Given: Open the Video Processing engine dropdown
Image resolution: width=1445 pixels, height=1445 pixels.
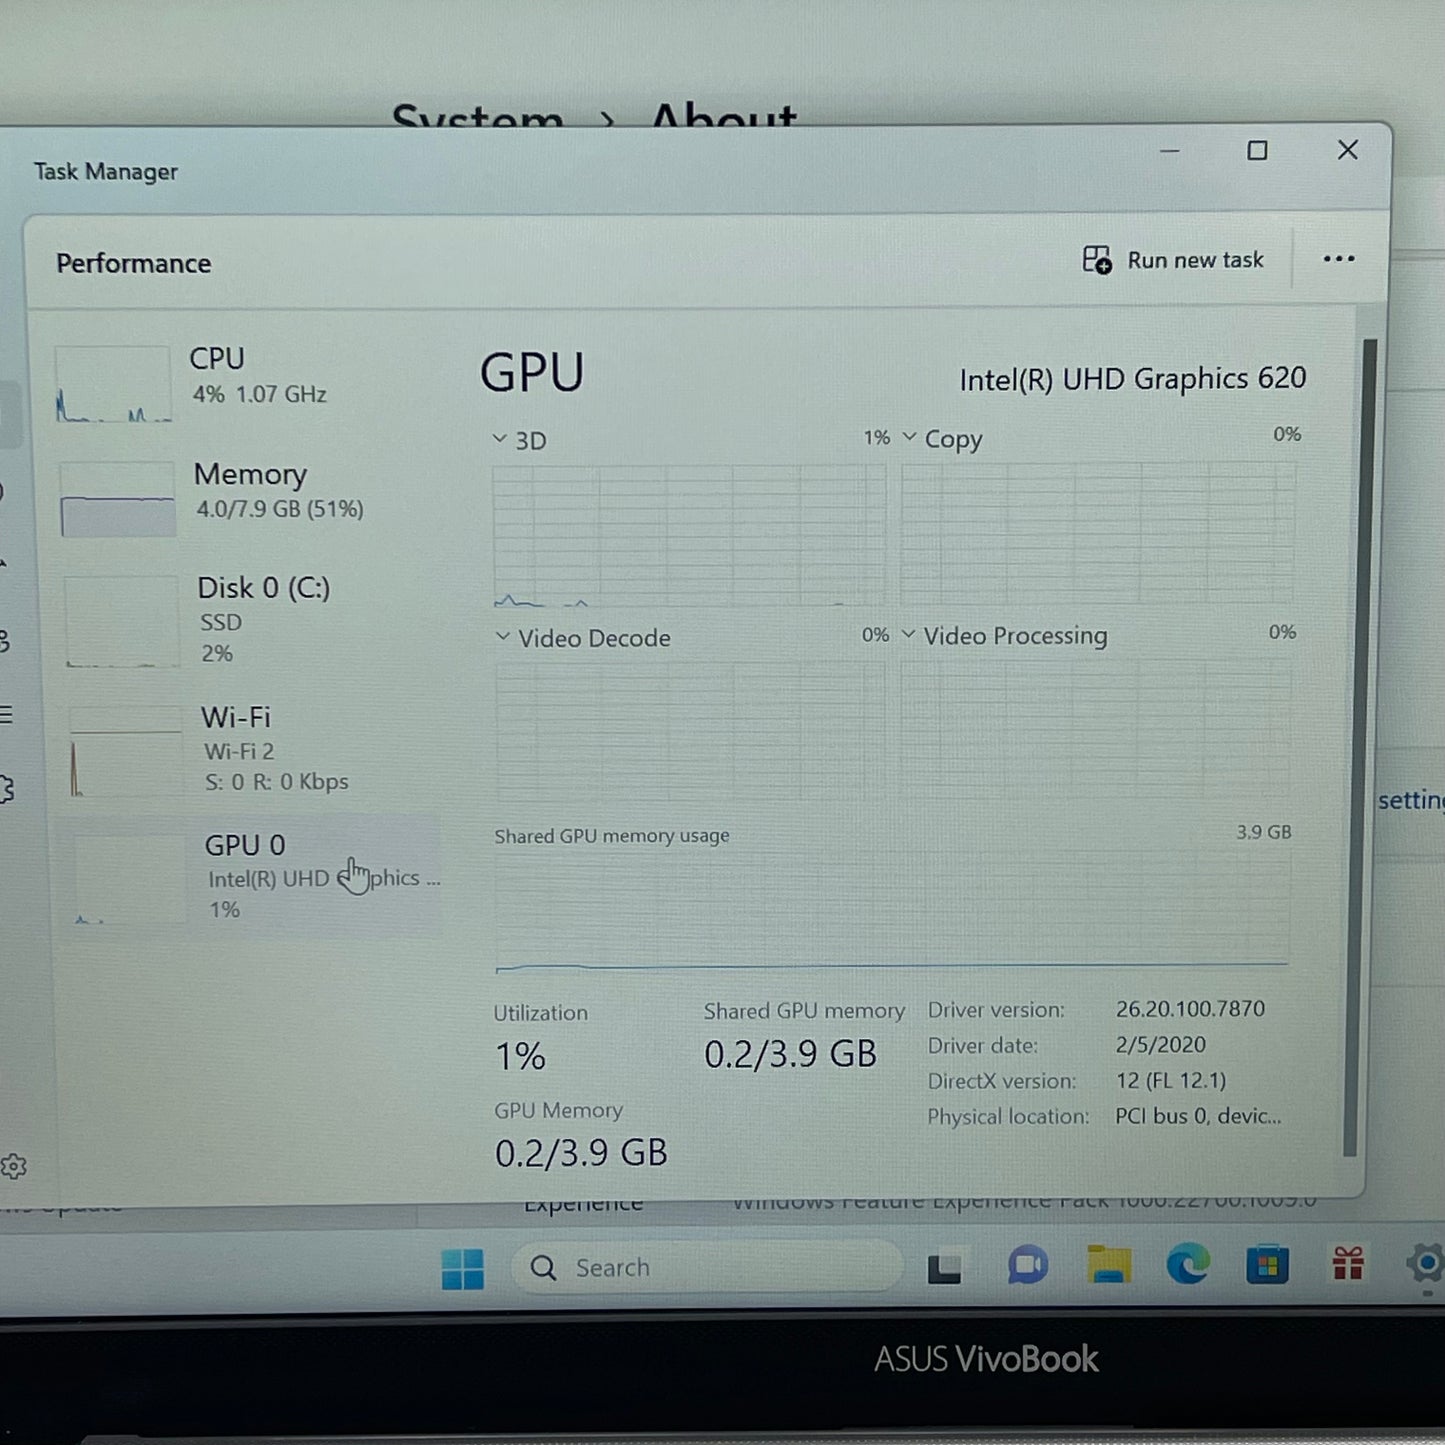Looking at the screenshot, I should point(908,634).
